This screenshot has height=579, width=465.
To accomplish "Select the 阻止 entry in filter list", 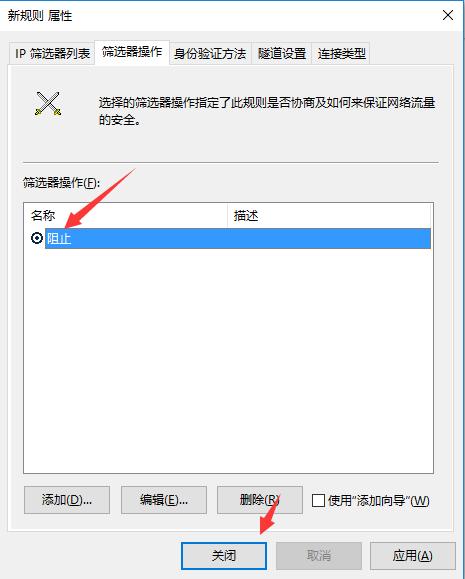I will (x=238, y=239).
